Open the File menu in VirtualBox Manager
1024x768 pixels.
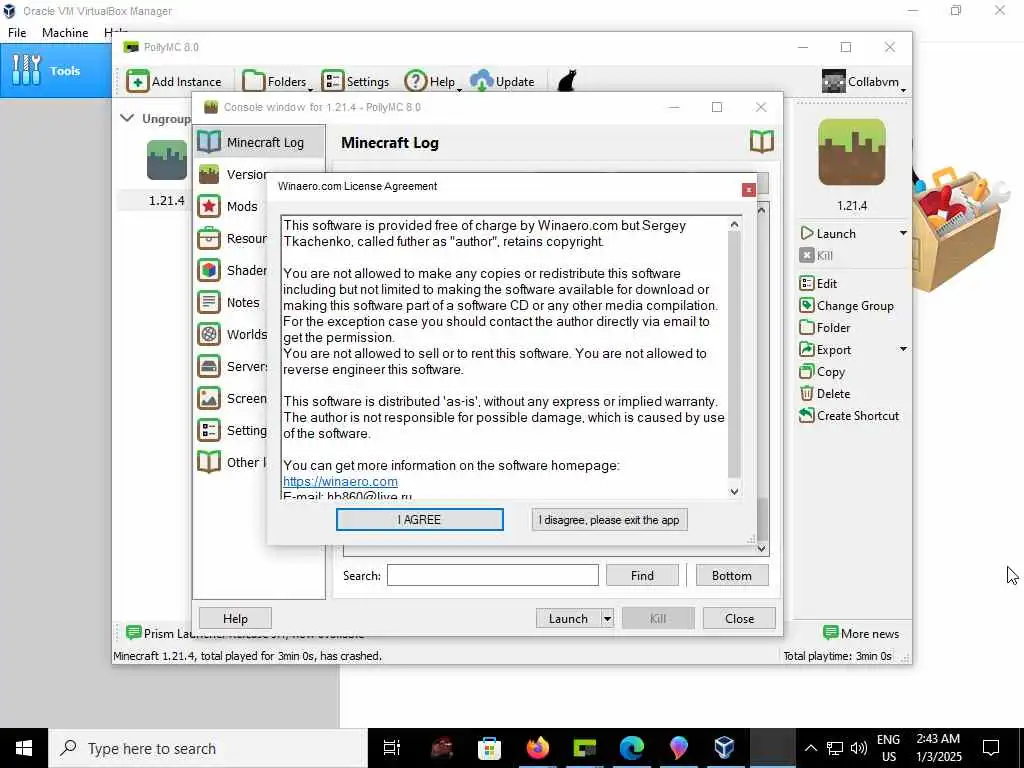click(17, 33)
